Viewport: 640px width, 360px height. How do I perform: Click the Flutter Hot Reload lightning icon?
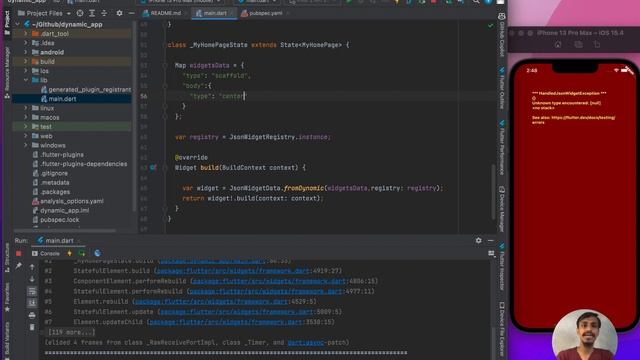69,253
